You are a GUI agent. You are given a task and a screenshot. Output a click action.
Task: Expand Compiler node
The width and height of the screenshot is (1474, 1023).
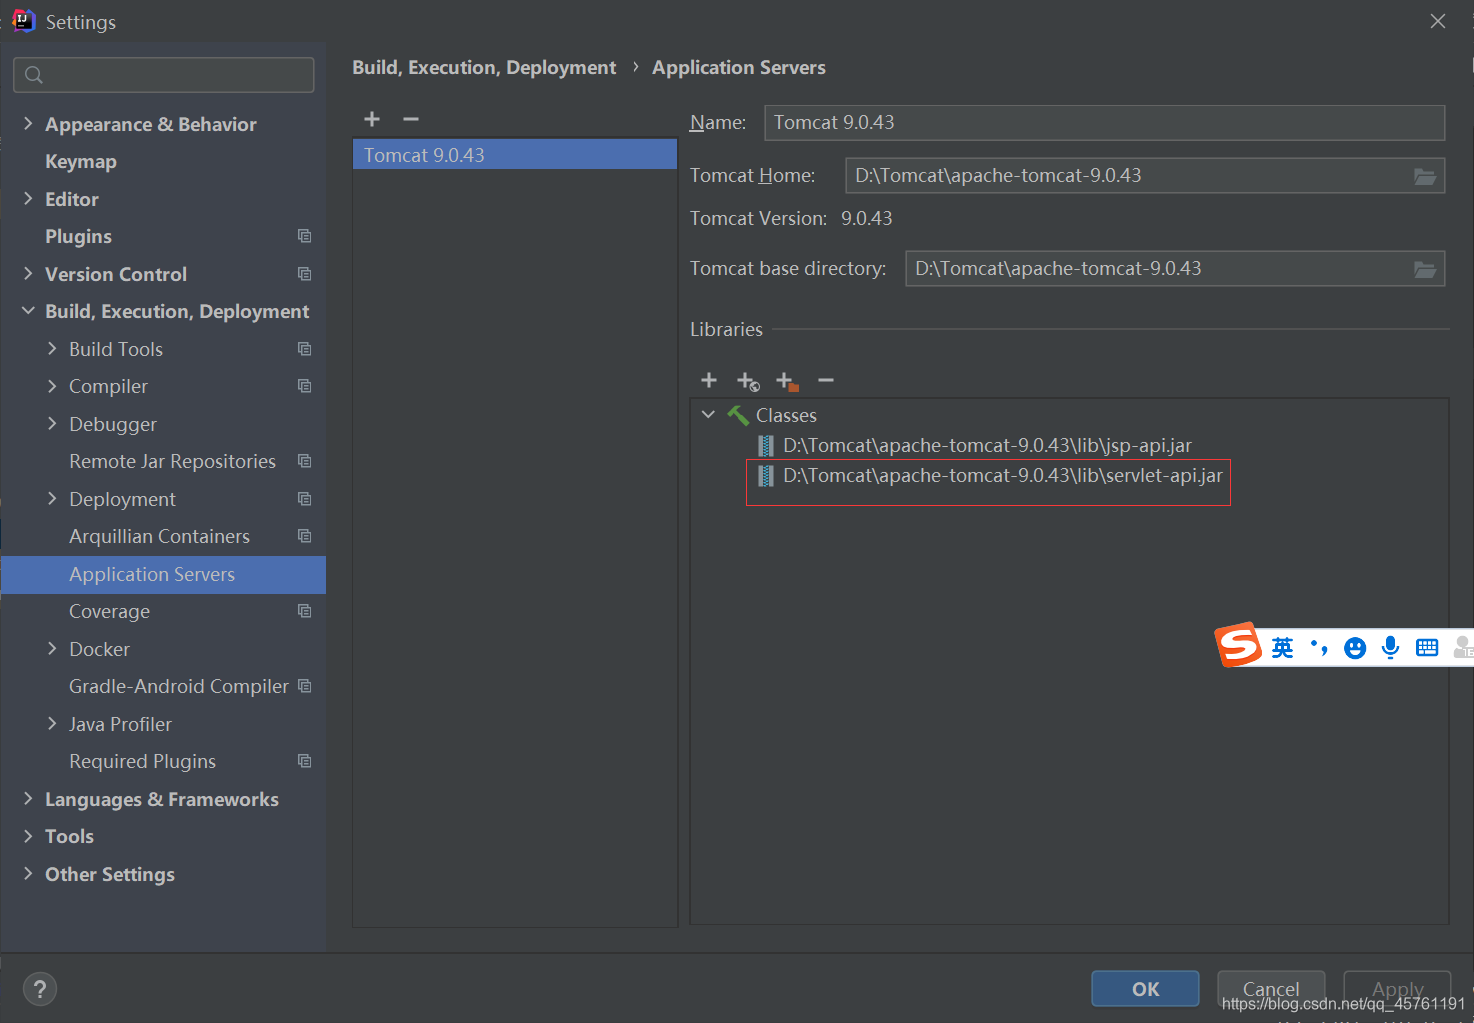[x=52, y=386]
